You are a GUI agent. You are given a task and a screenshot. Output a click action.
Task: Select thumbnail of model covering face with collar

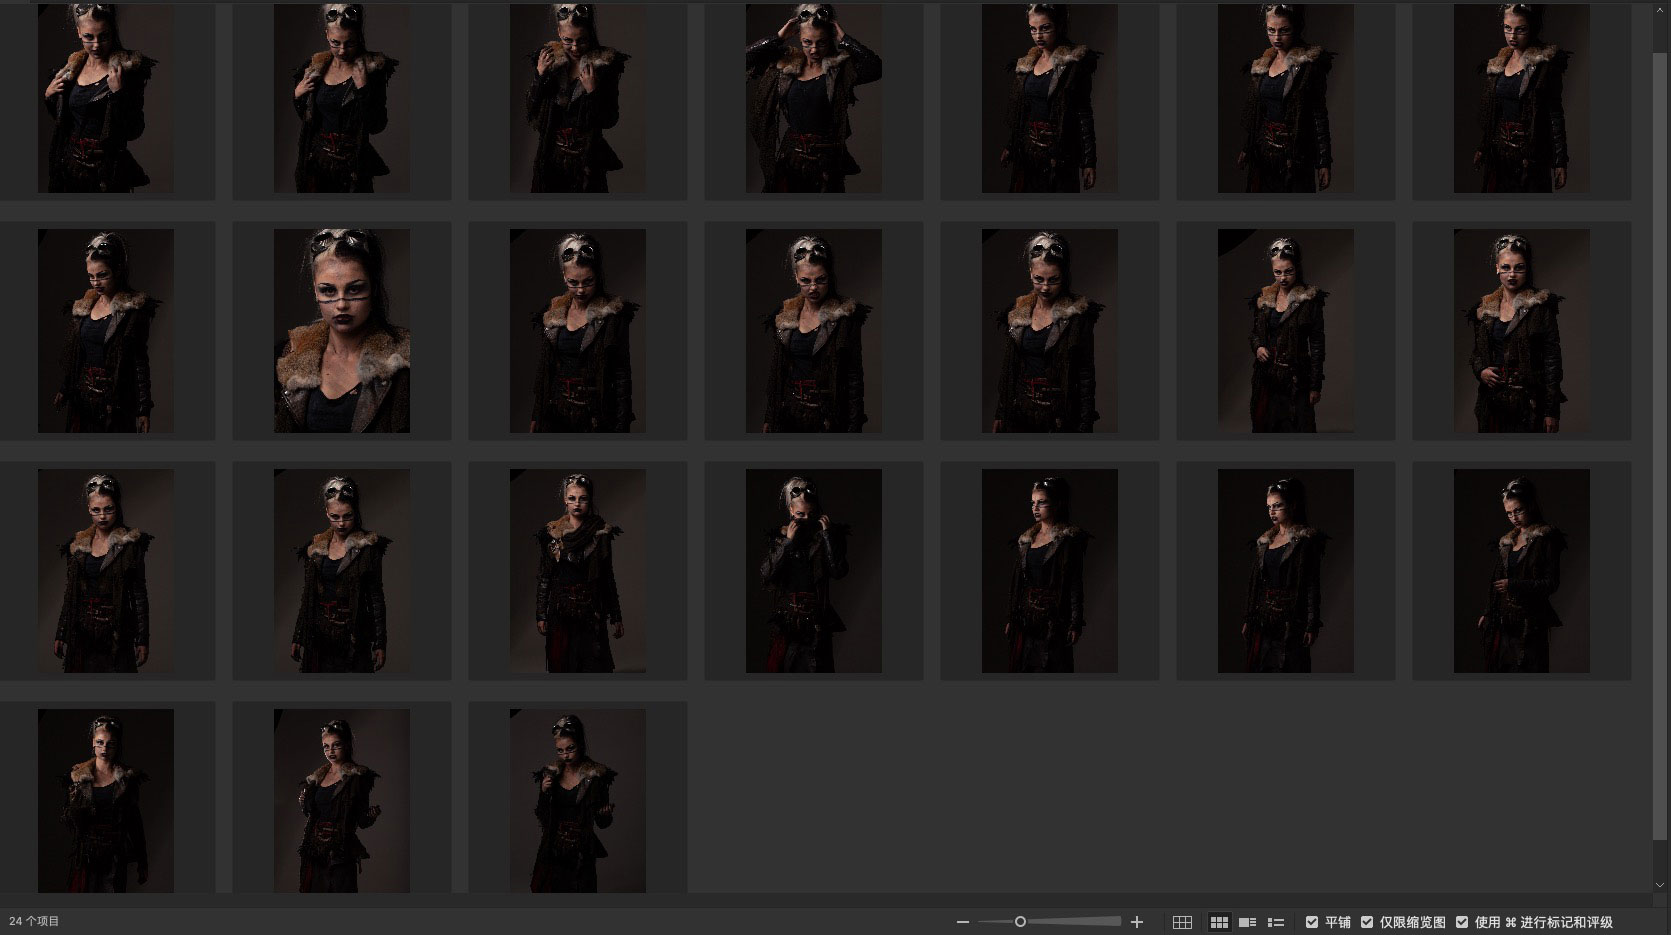pos(814,571)
